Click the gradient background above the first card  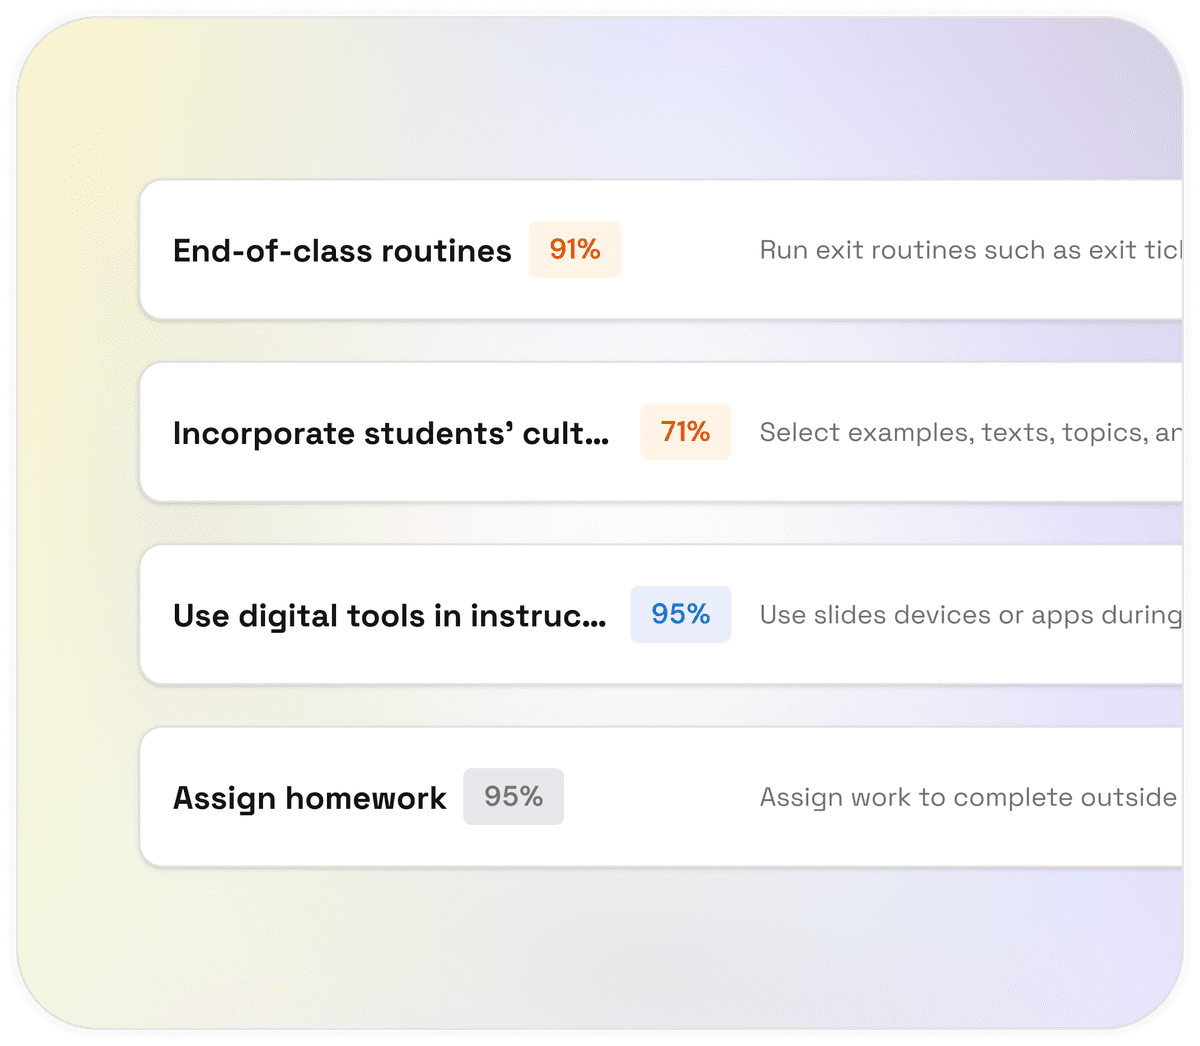point(600,100)
